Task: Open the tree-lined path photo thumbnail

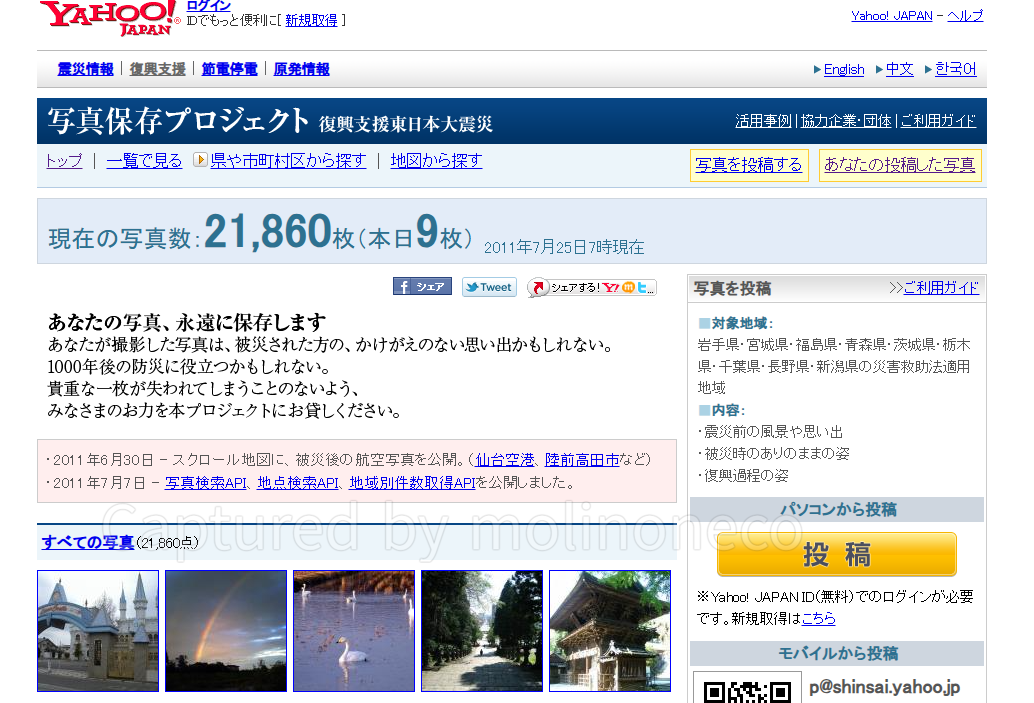Action: click(x=482, y=631)
